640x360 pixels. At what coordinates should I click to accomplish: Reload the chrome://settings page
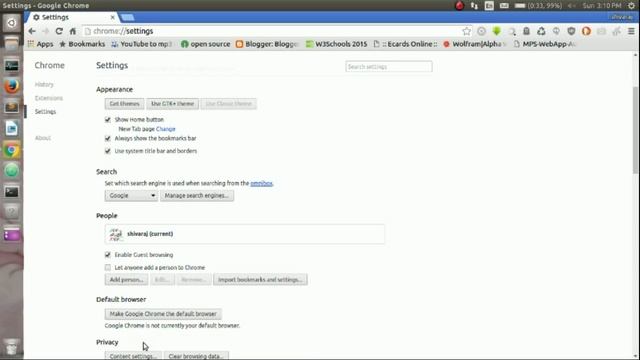[59, 31]
